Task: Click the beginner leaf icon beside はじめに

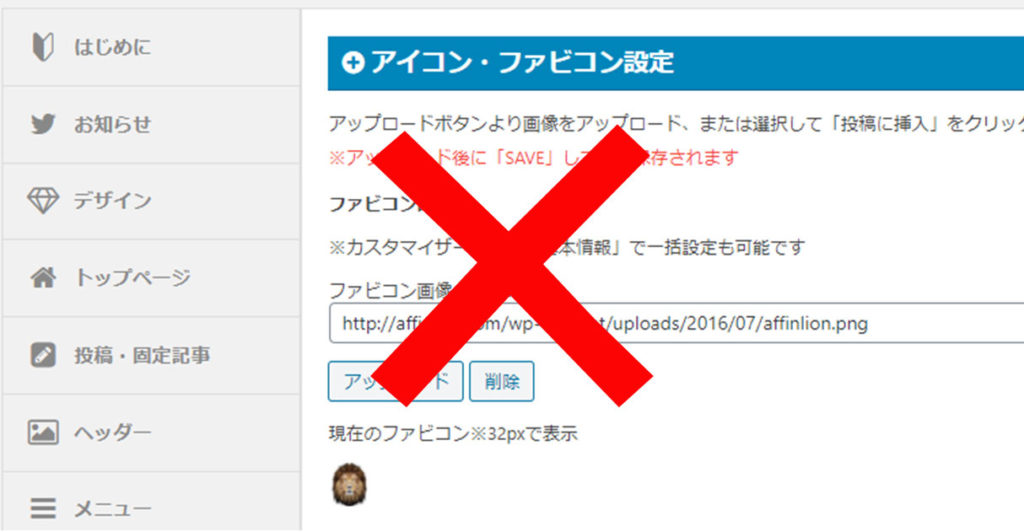Action: point(43,47)
